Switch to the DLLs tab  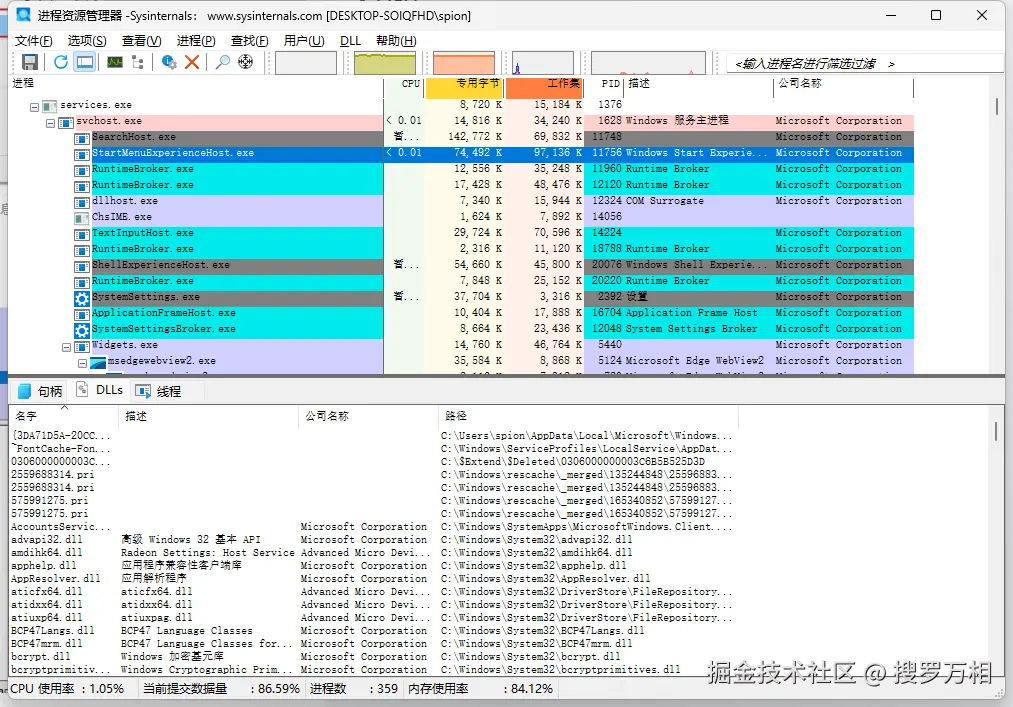point(99,390)
